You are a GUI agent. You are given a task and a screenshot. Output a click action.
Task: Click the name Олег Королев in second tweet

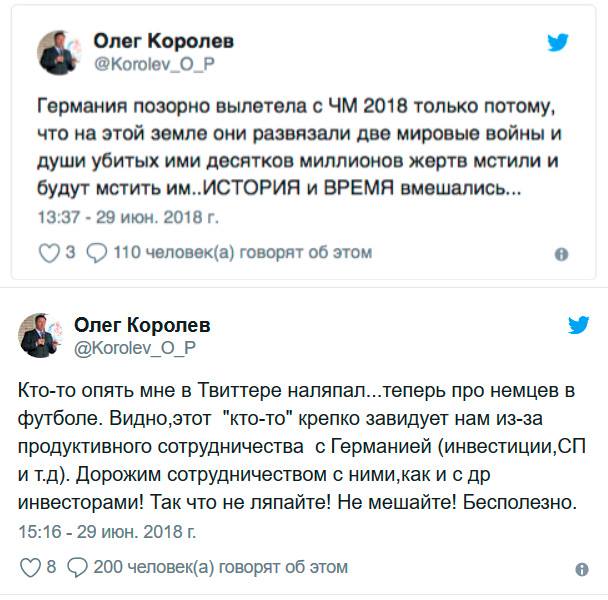click(143, 326)
